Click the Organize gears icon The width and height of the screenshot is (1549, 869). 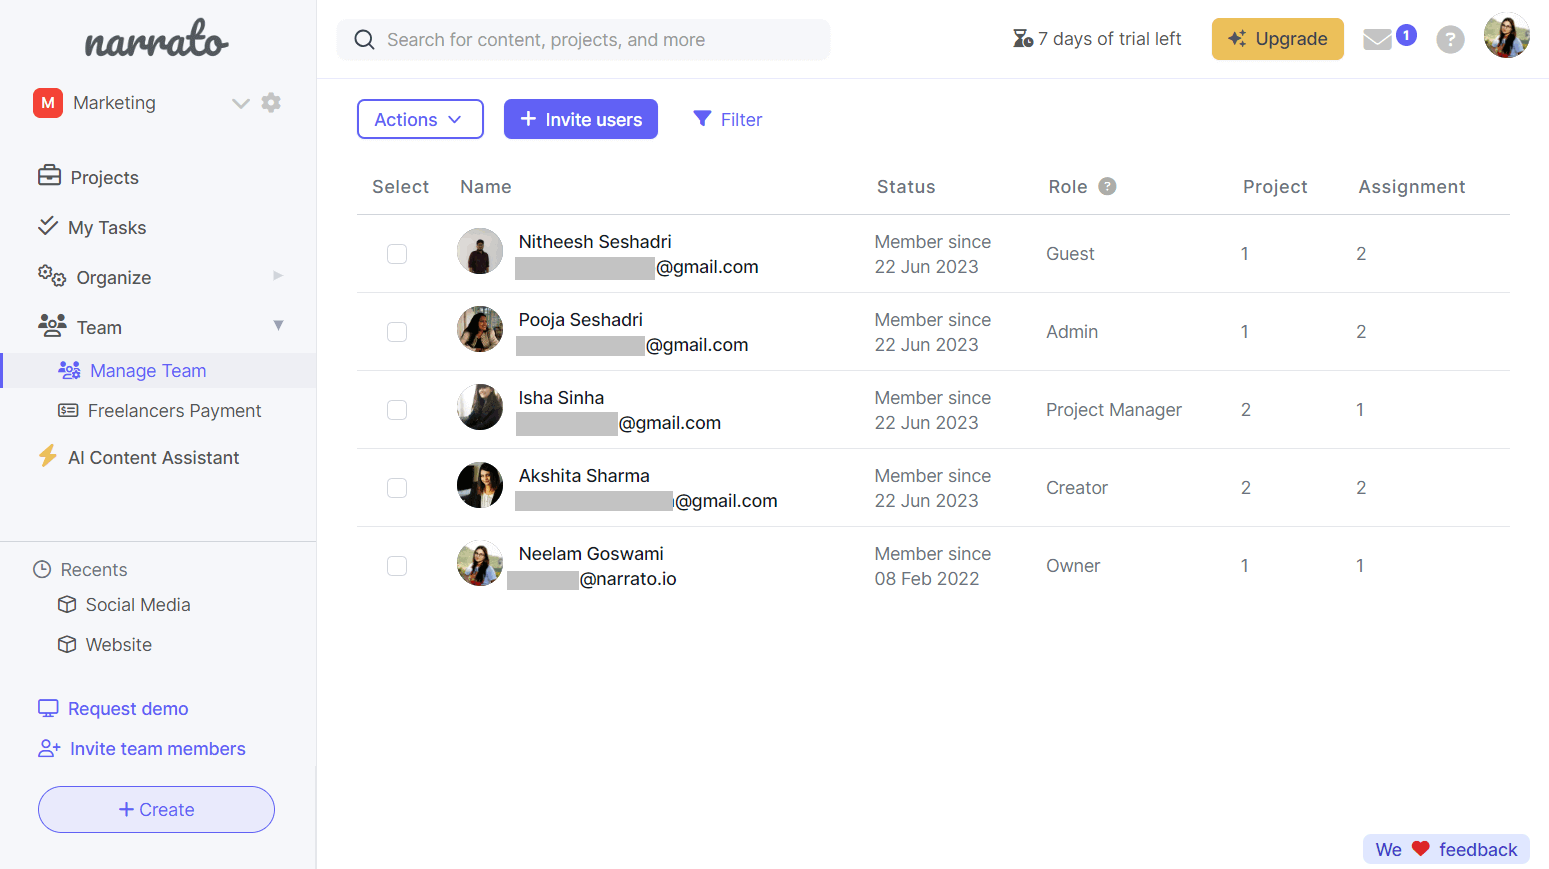[52, 275]
